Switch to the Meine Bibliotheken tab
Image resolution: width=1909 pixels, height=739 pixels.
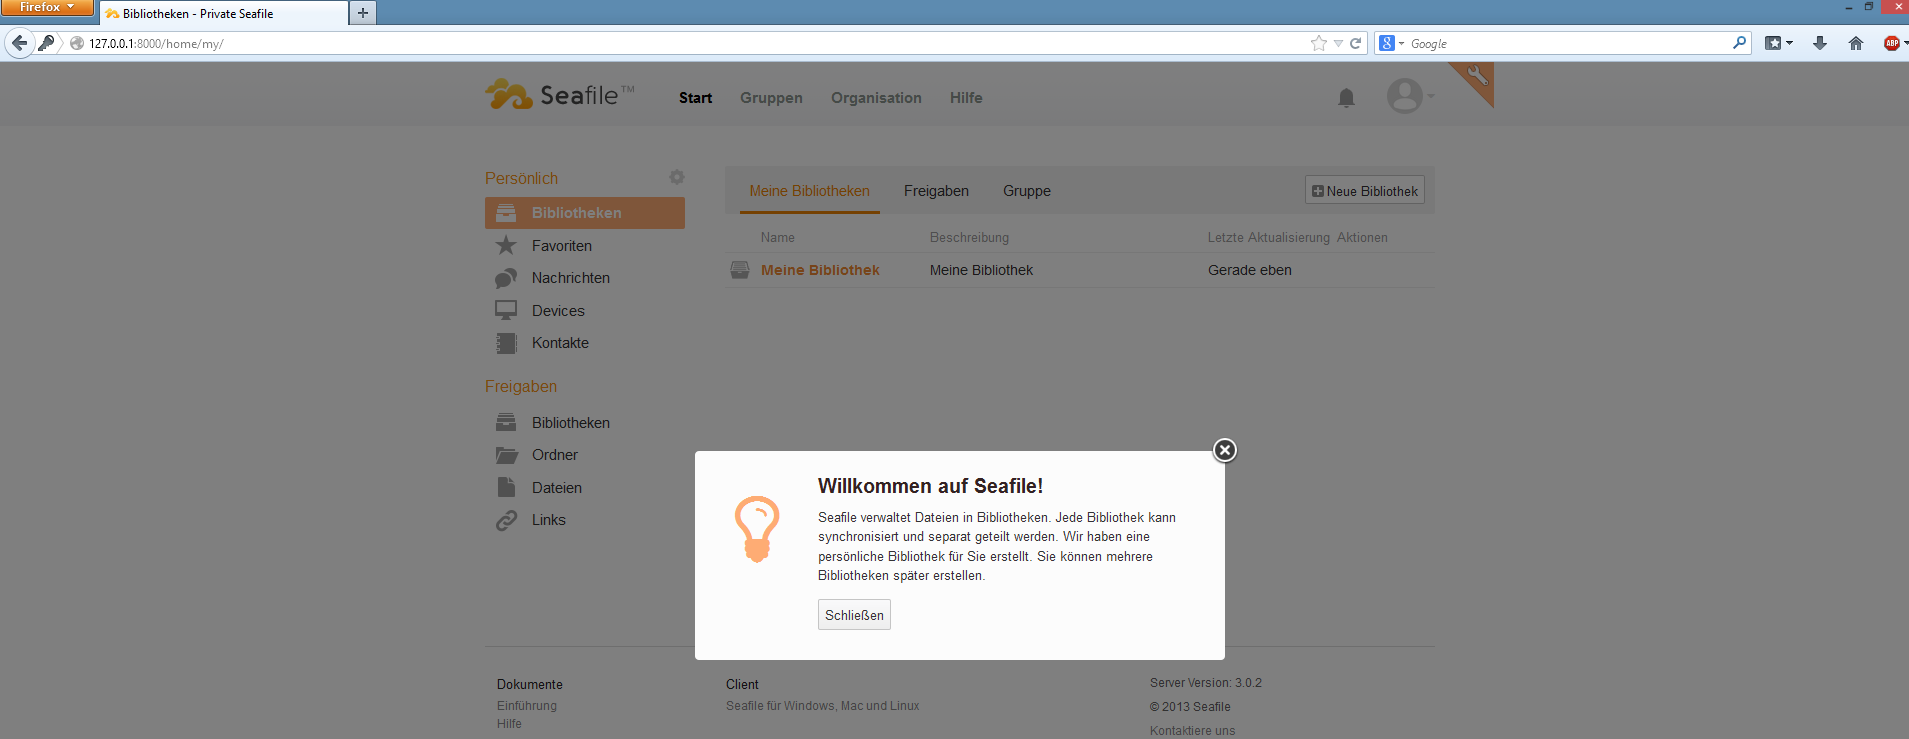pos(810,191)
